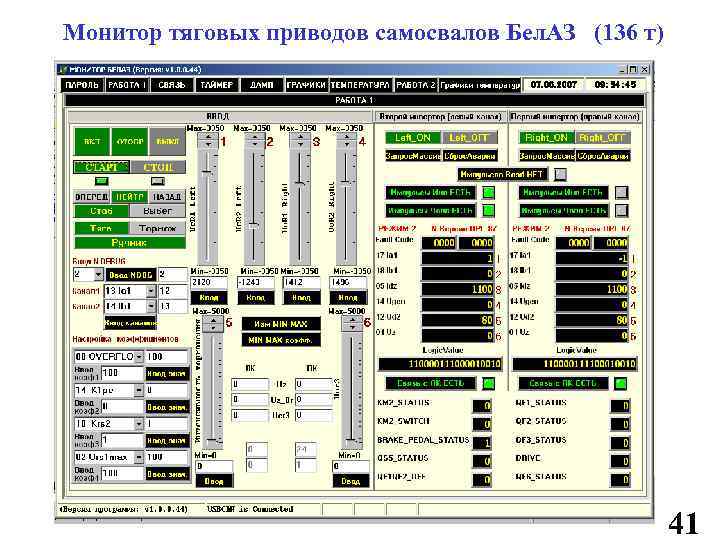Select the Тормоз mode
Image resolution: width=720 pixels, height=540 pixels.
[158, 228]
